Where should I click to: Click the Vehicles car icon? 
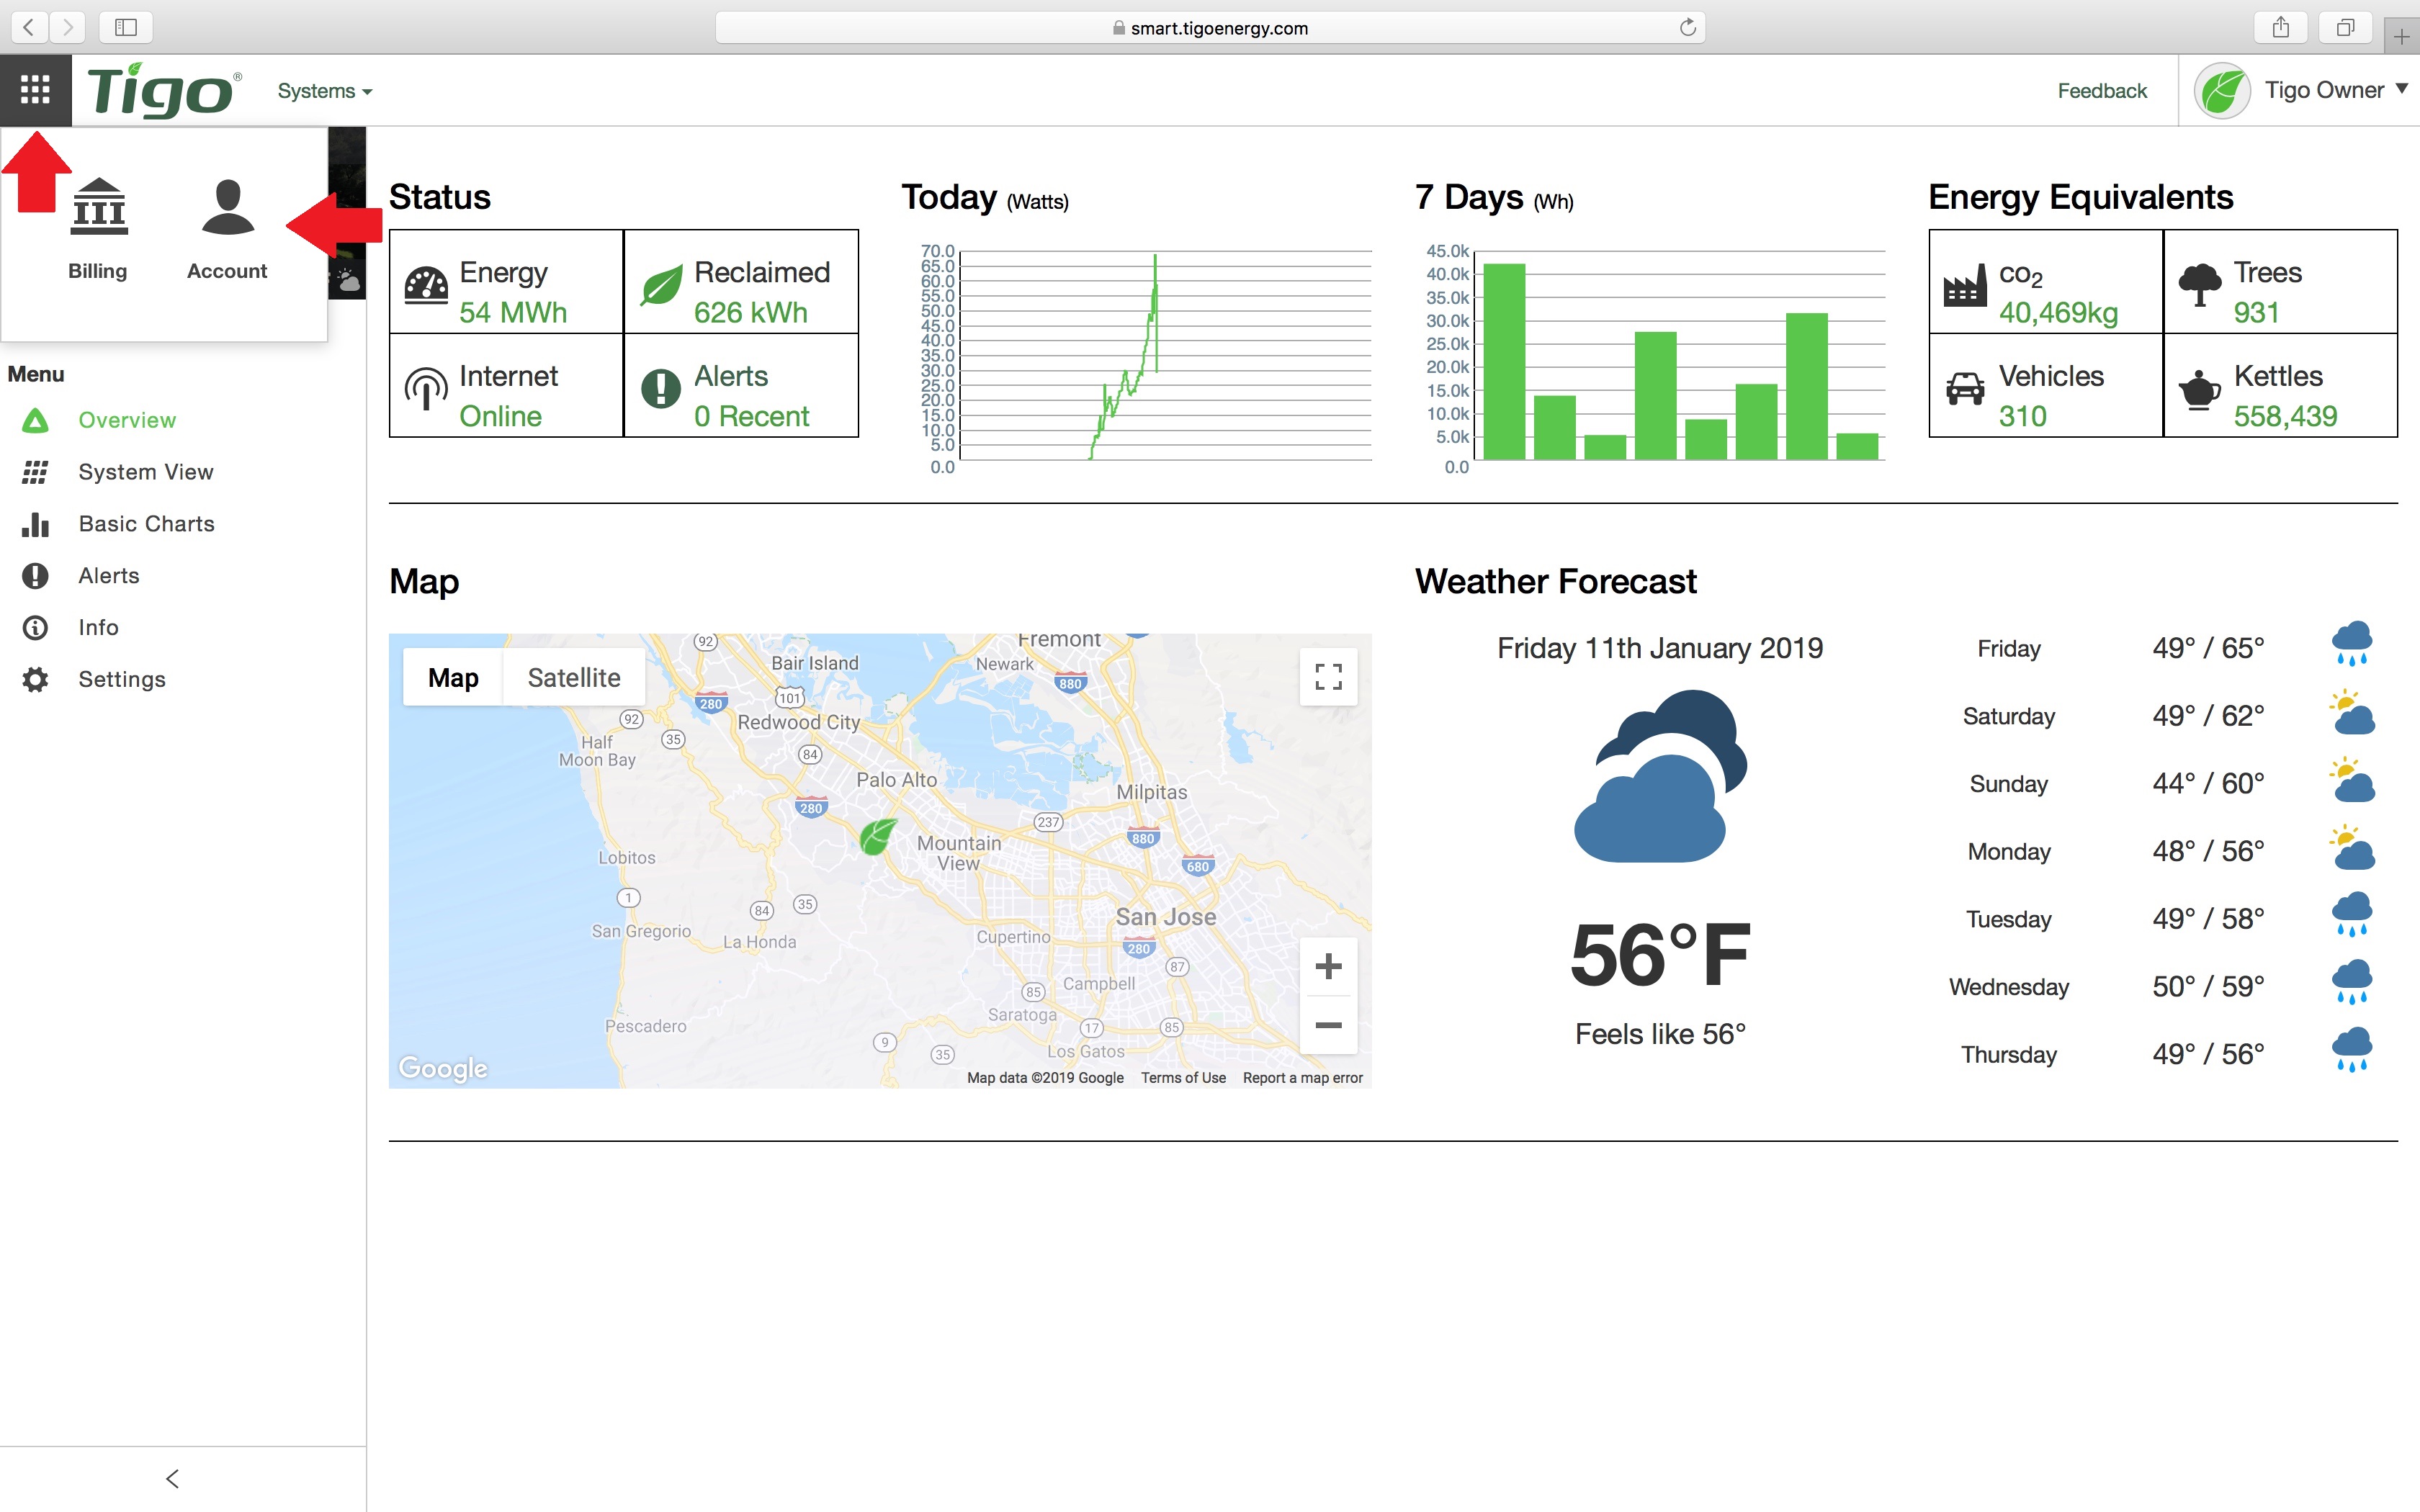tap(1965, 388)
